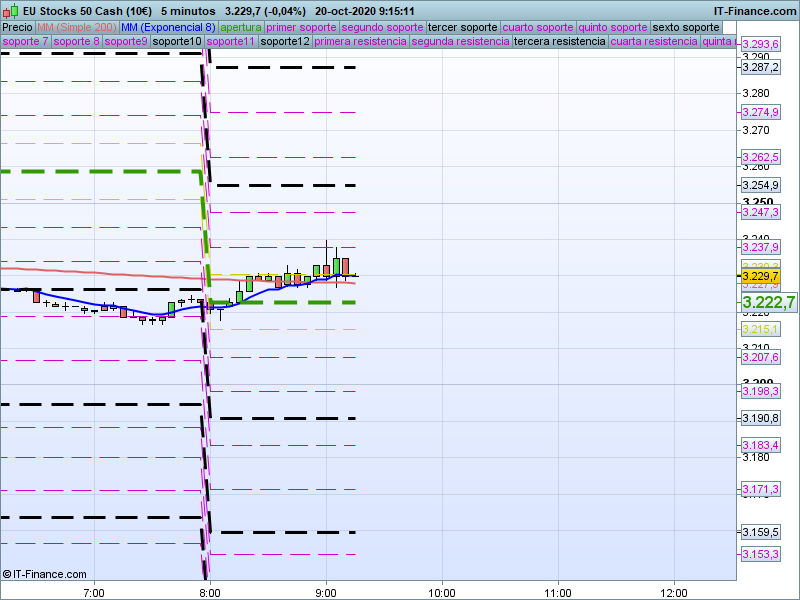Select the soporte11 label
The width and height of the screenshot is (800, 600).
click(231, 41)
